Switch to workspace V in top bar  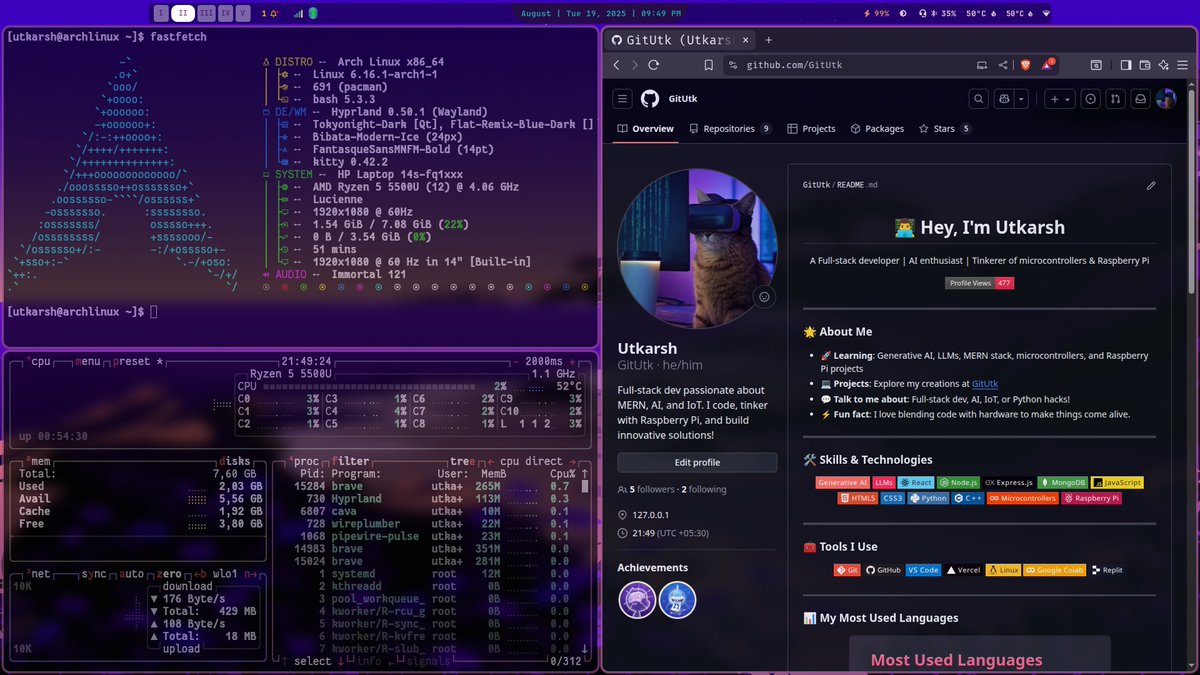[244, 14]
